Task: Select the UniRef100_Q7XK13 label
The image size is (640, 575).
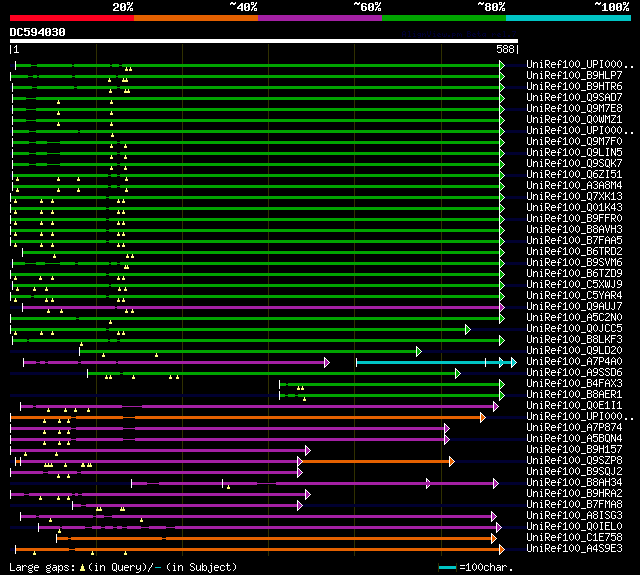Action: pyautogui.click(x=574, y=197)
